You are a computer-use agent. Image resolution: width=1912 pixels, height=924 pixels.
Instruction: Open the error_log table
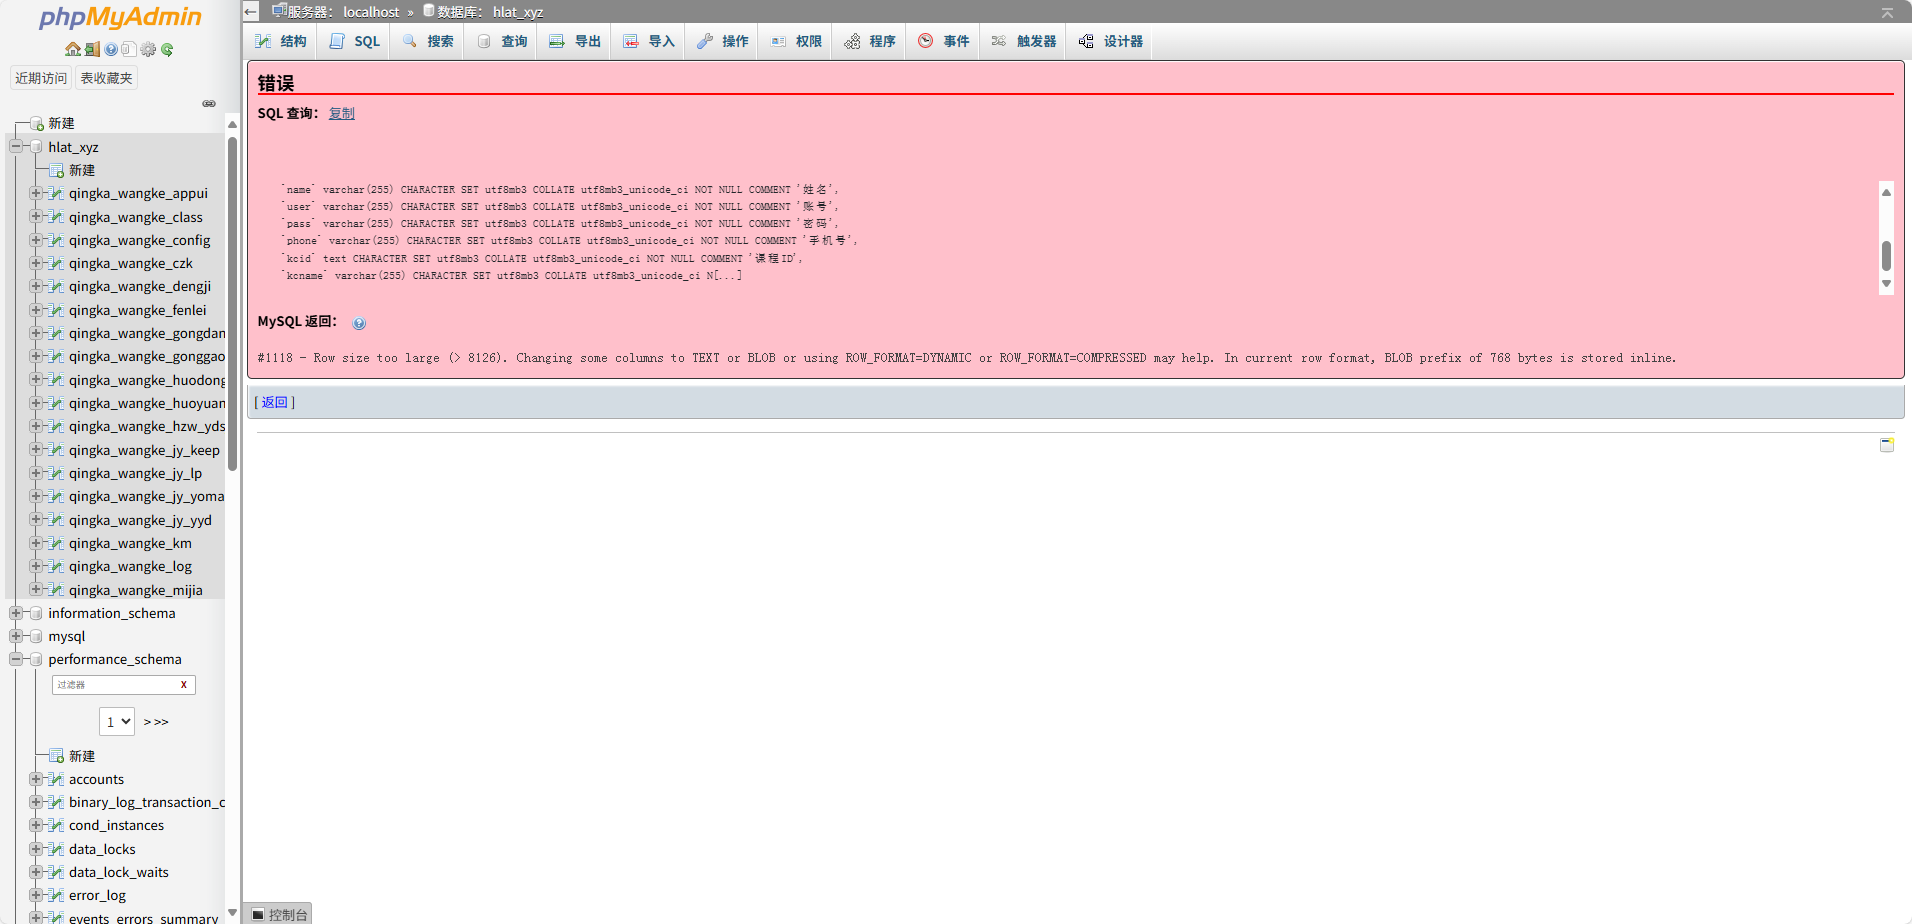click(98, 895)
